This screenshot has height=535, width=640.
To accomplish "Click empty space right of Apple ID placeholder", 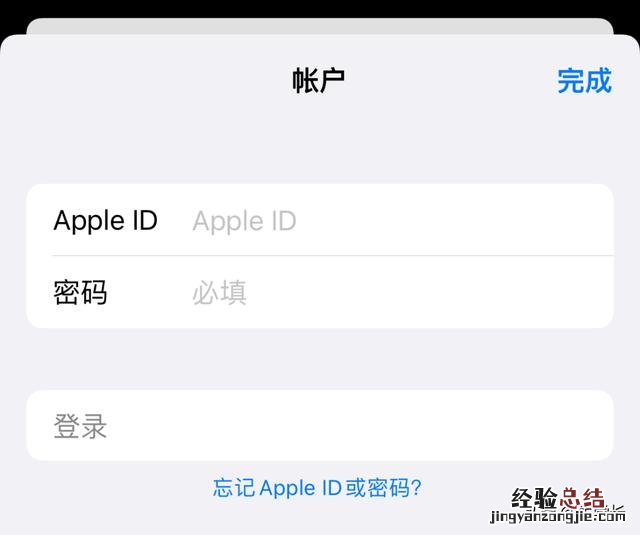I will tap(453, 221).
